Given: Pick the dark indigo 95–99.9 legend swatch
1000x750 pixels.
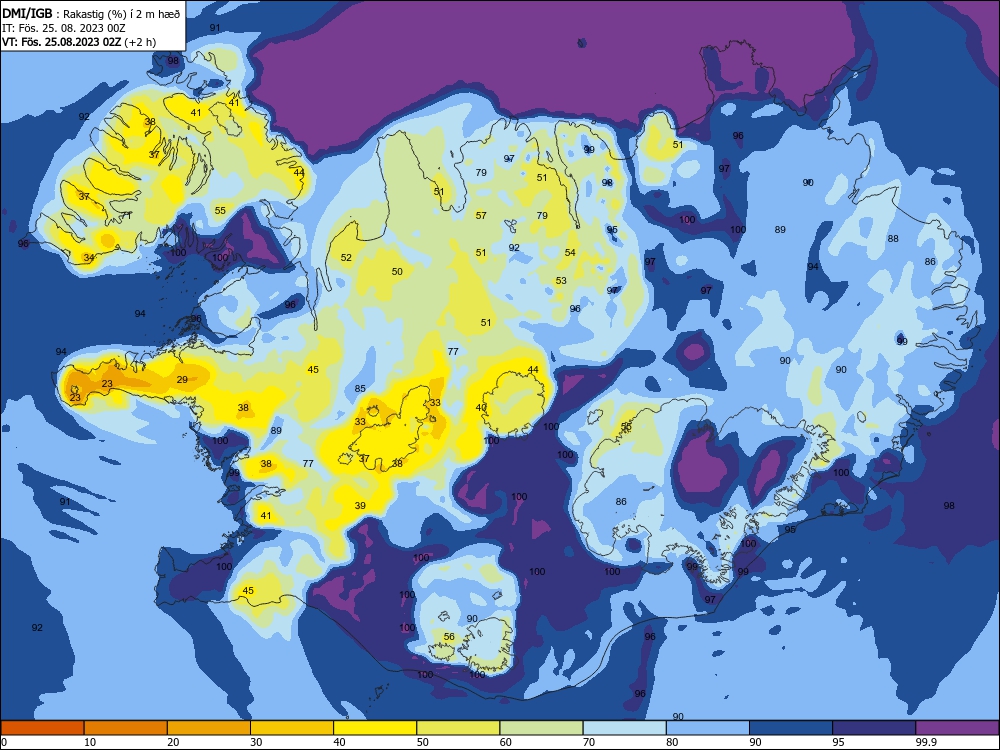Looking at the screenshot, I should [x=874, y=728].
